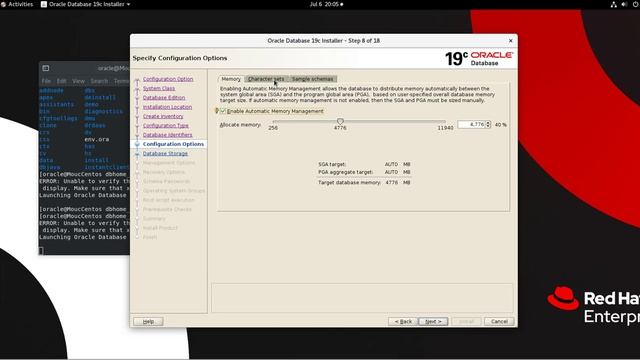This screenshot has height=360, width=640.
Task: Click env.ora in the terminal listing
Action: (97, 139)
